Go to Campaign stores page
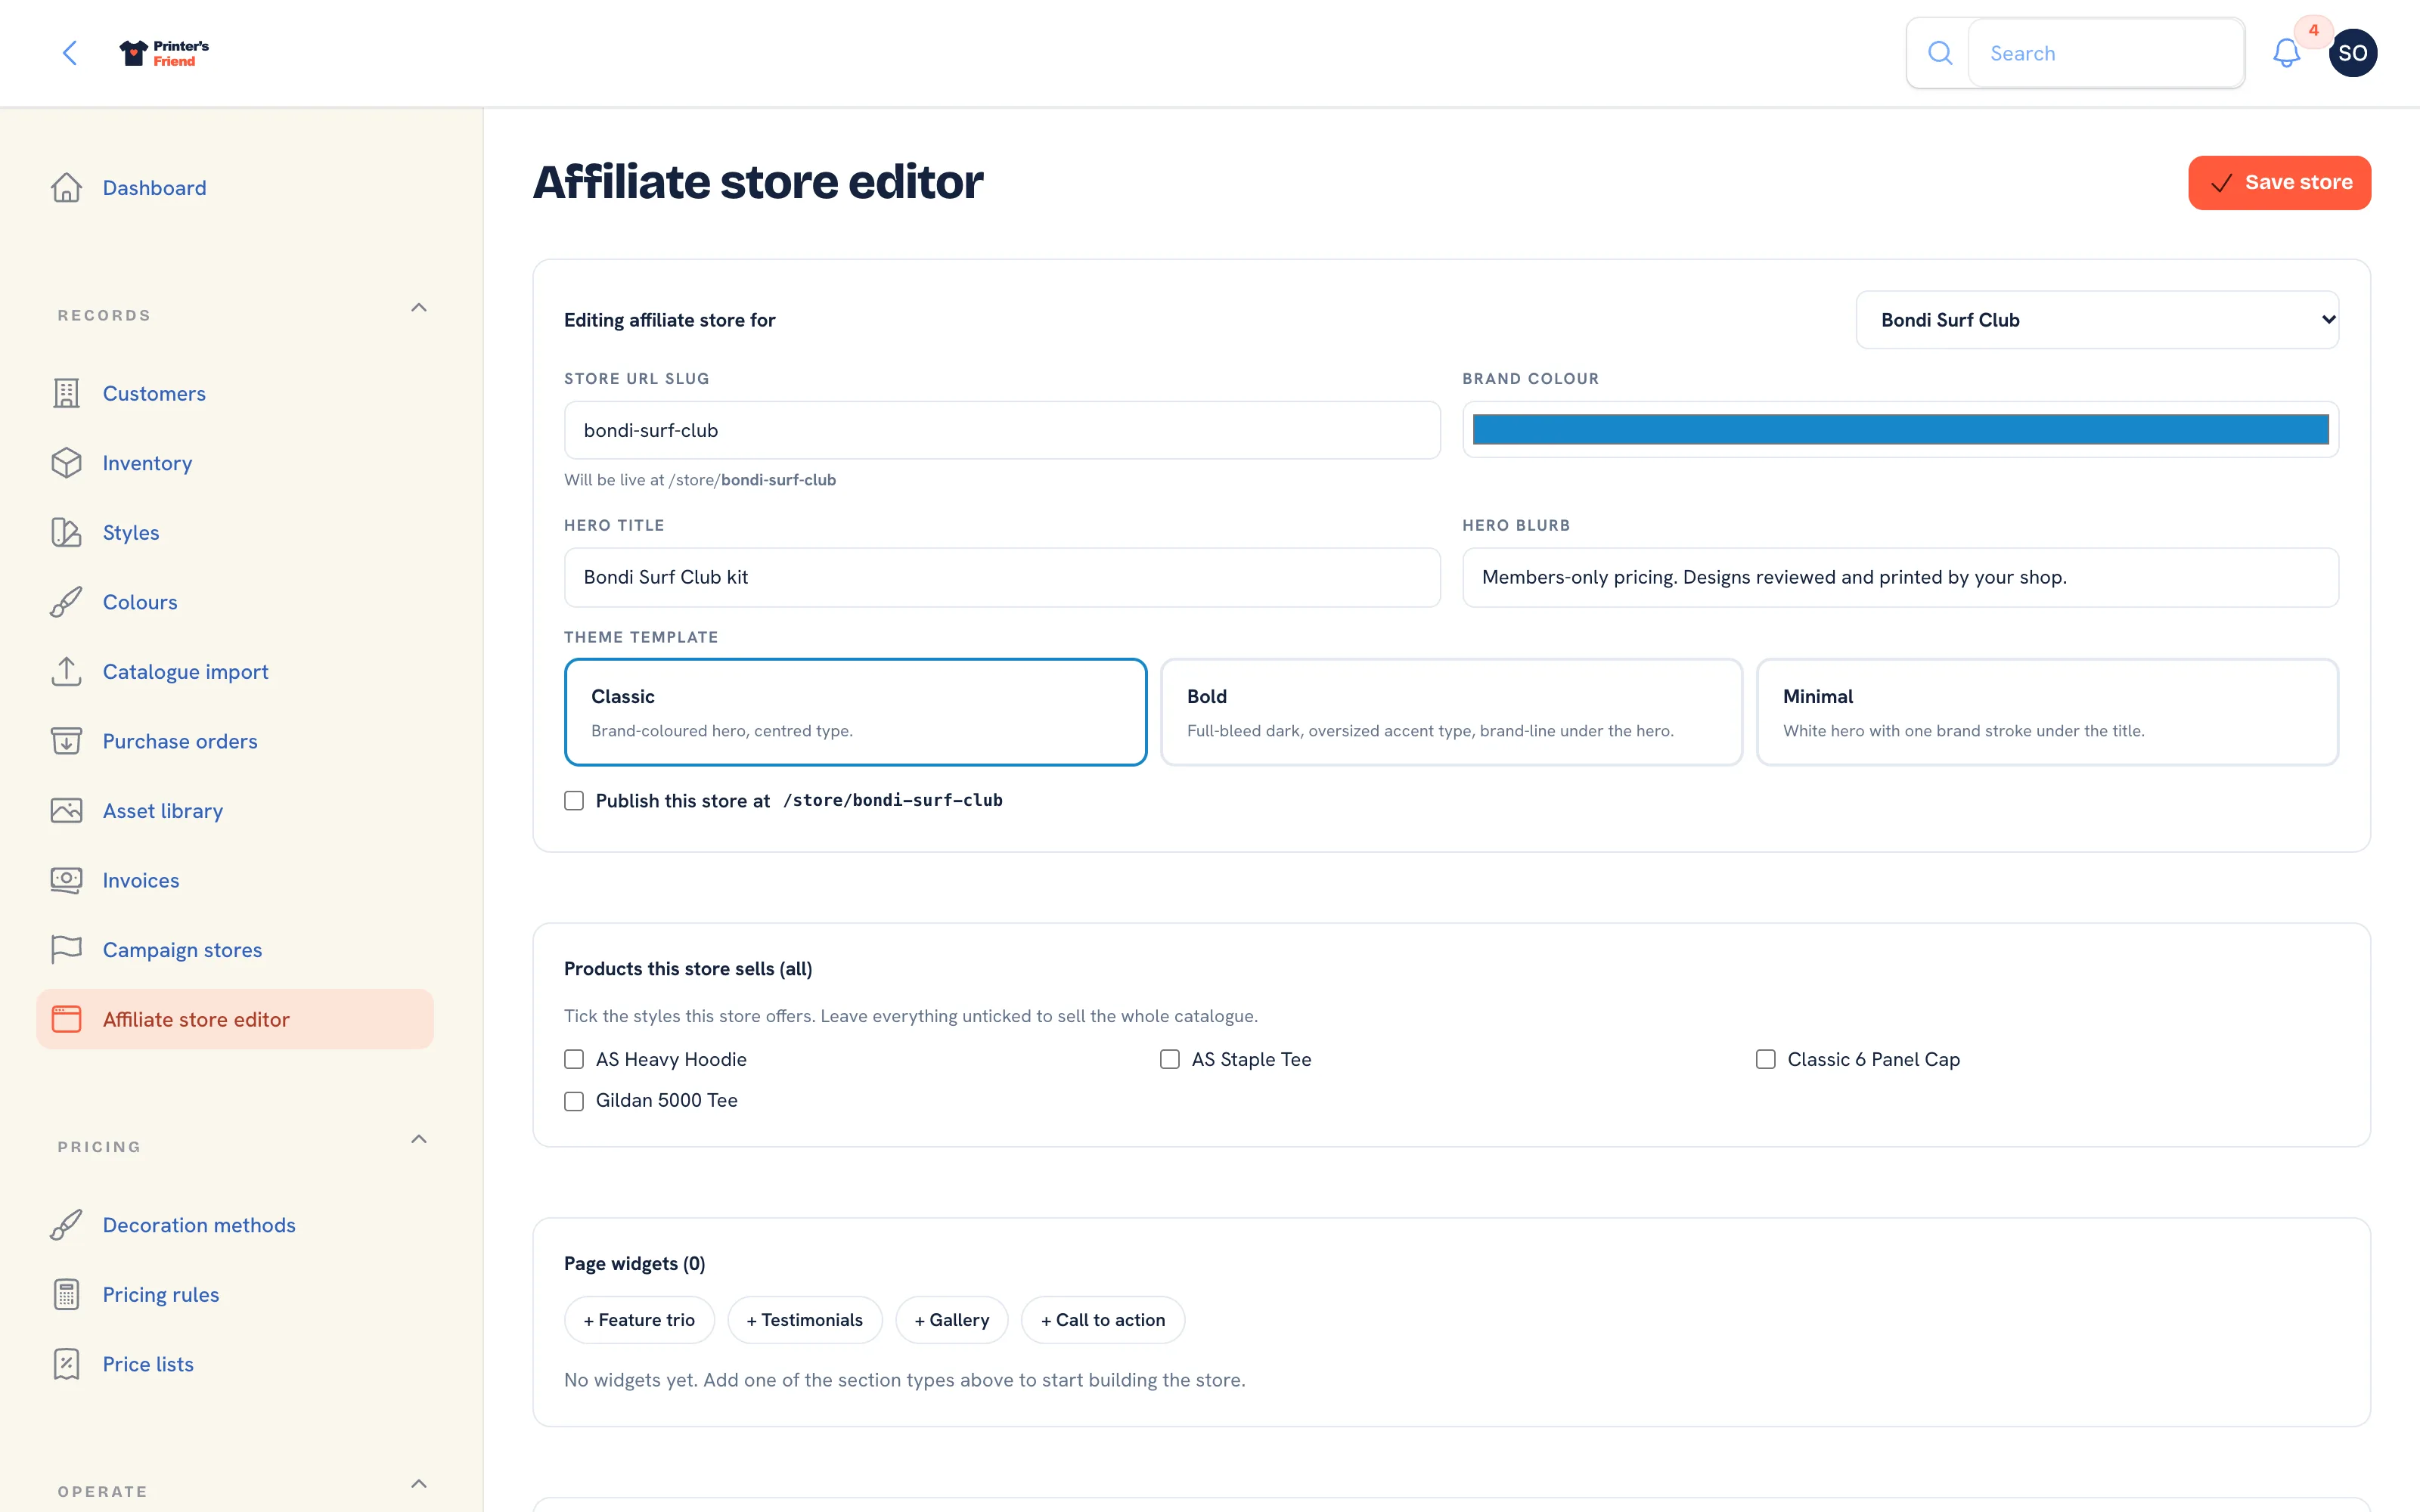 click(182, 950)
